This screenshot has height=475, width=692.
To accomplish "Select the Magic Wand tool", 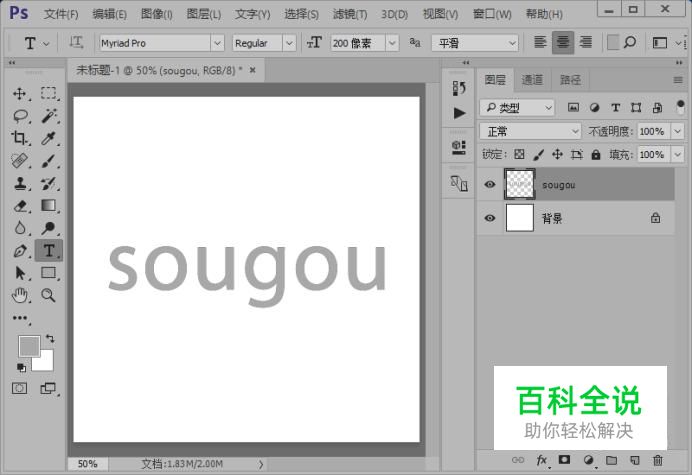I will click(x=49, y=116).
